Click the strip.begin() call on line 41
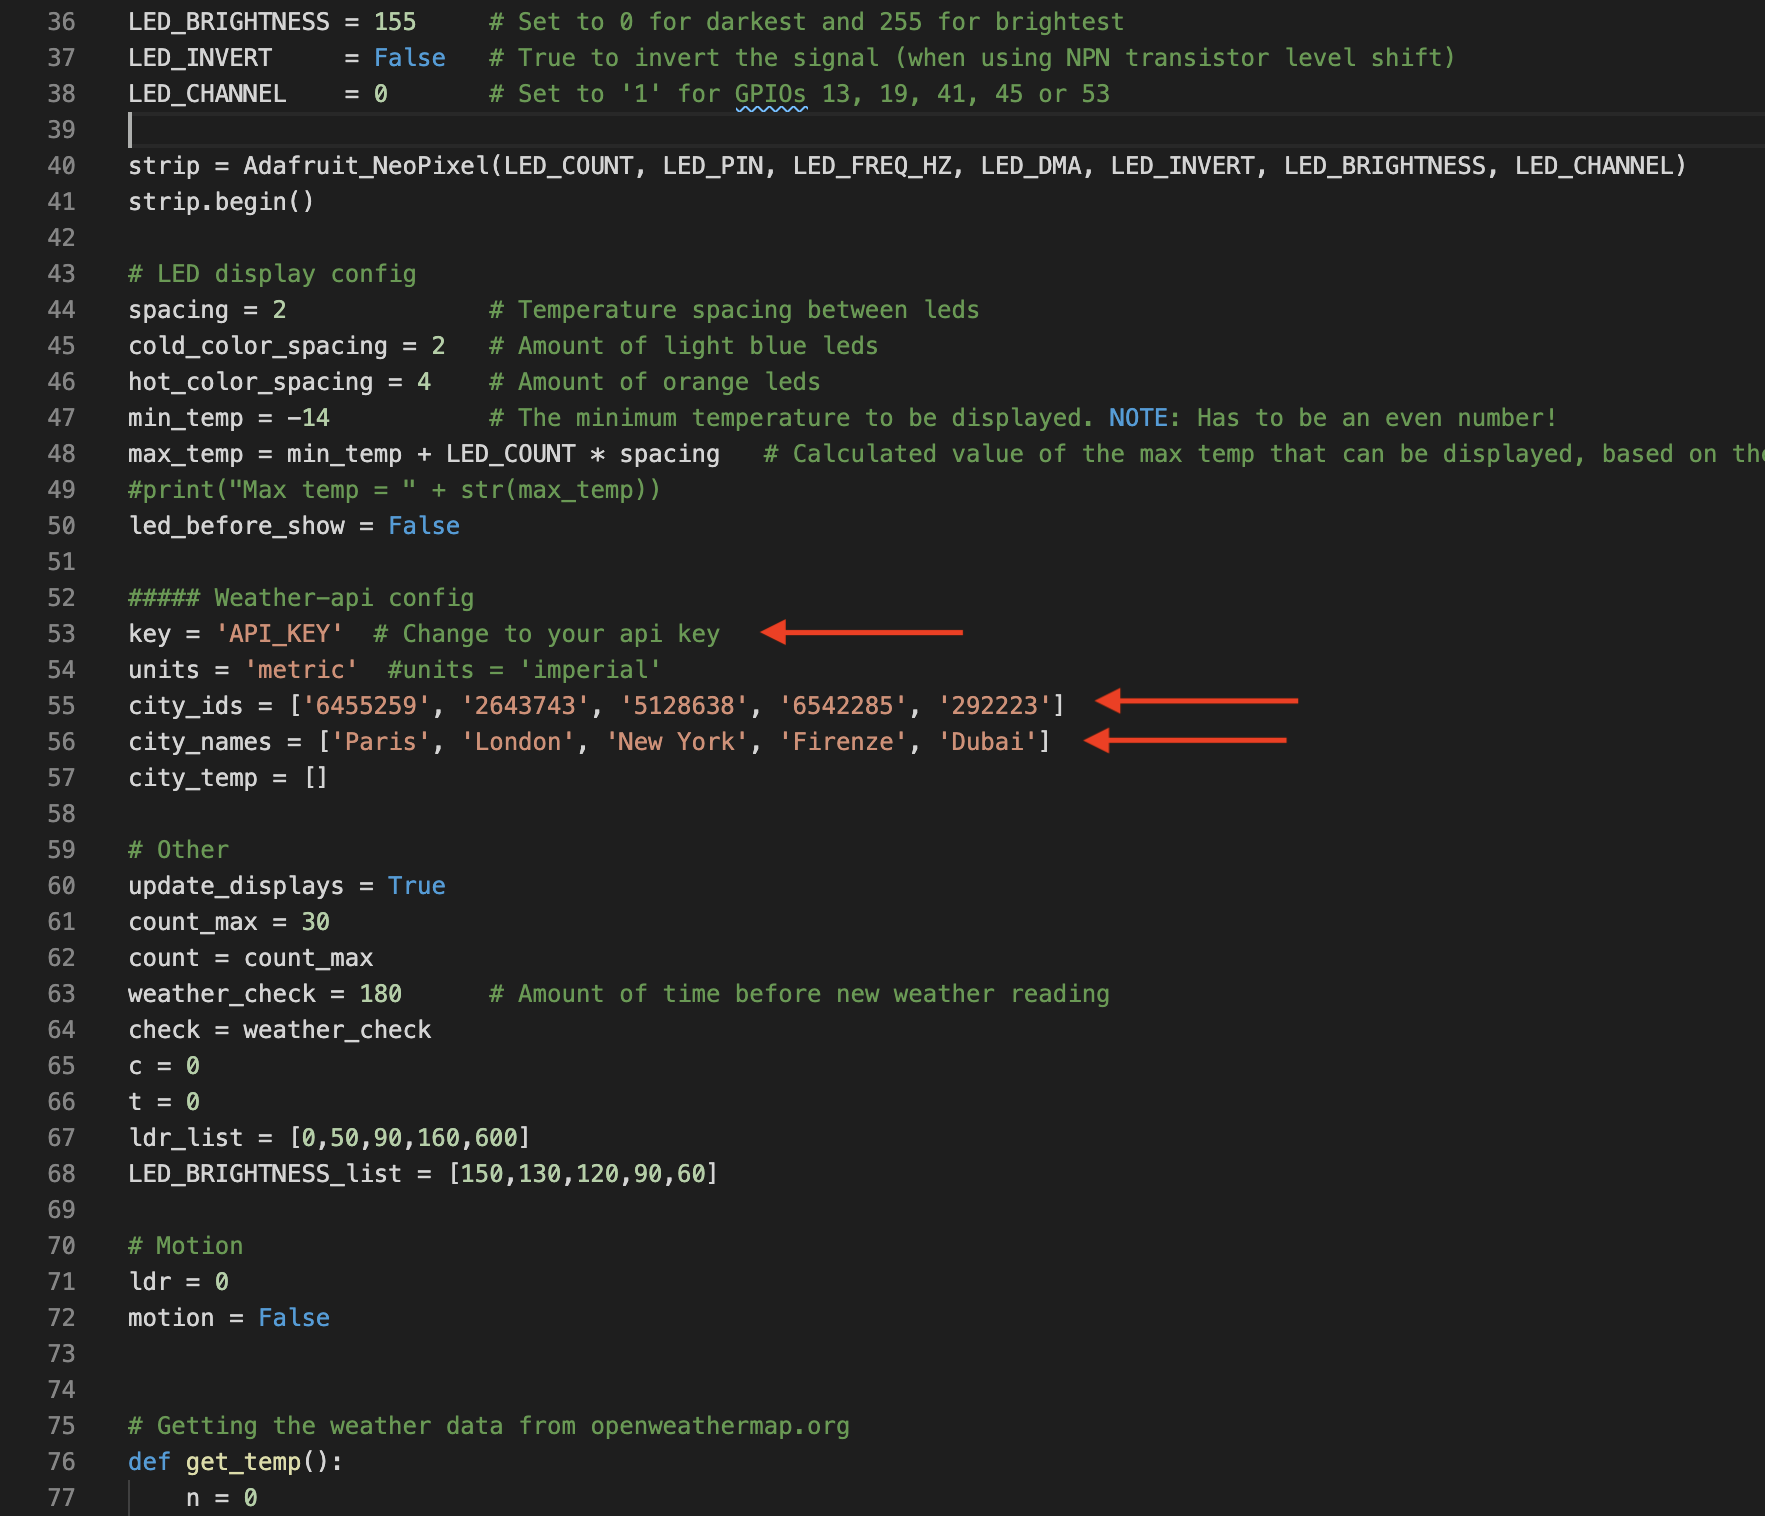 point(220,201)
